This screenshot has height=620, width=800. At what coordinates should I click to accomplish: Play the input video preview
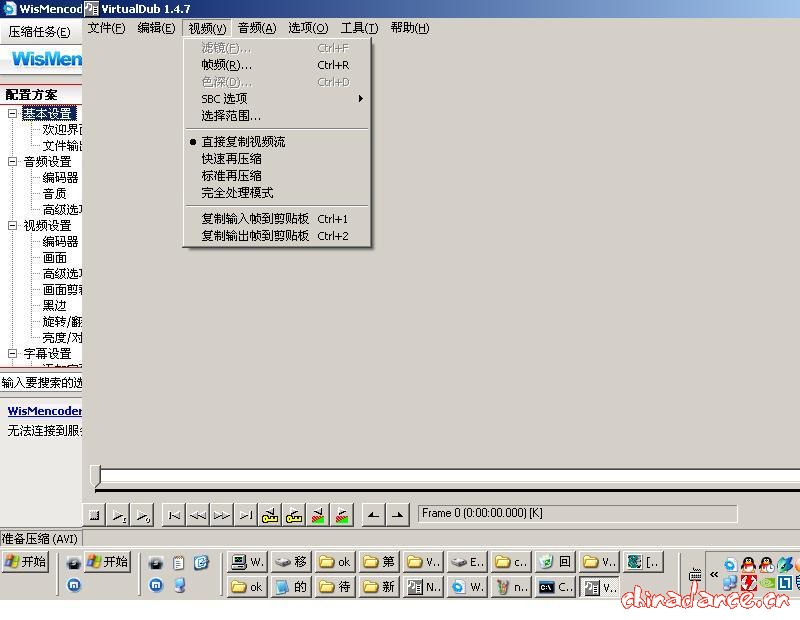click(119, 515)
